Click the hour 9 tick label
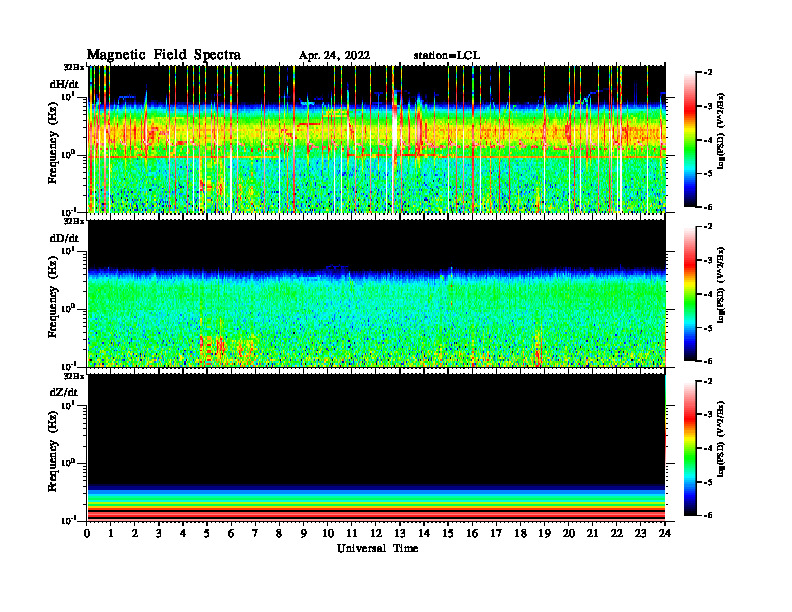The height and width of the screenshot is (612, 792). pos(303,533)
